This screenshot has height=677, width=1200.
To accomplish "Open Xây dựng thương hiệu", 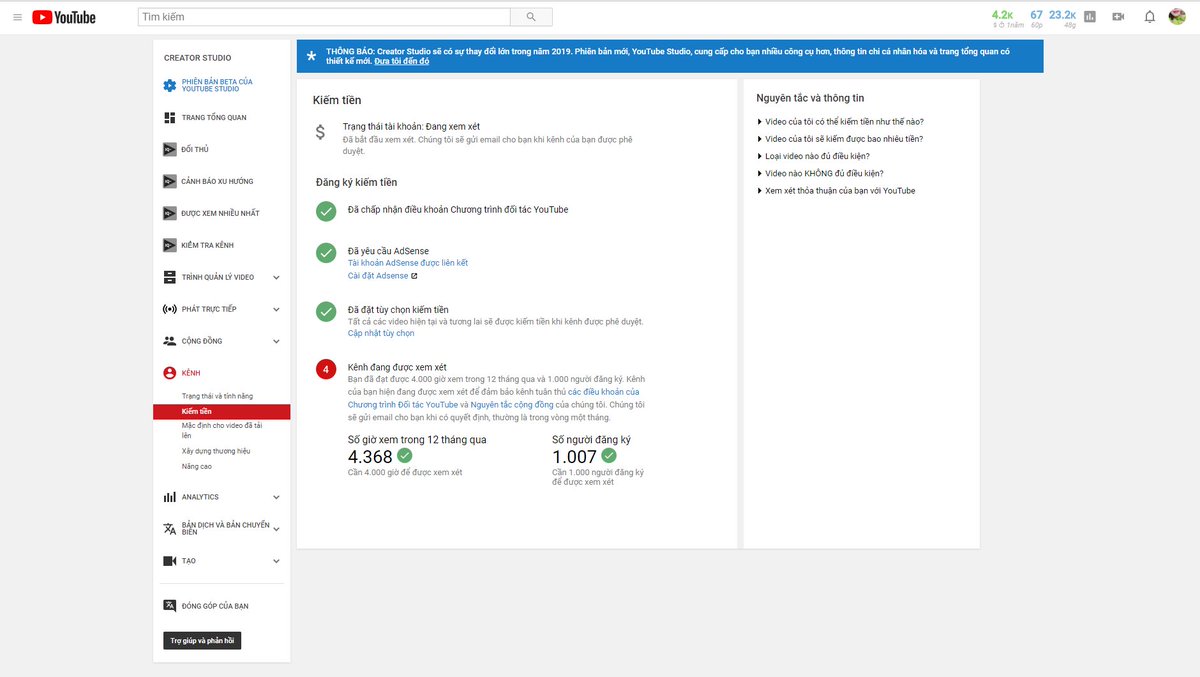I will click(216, 451).
